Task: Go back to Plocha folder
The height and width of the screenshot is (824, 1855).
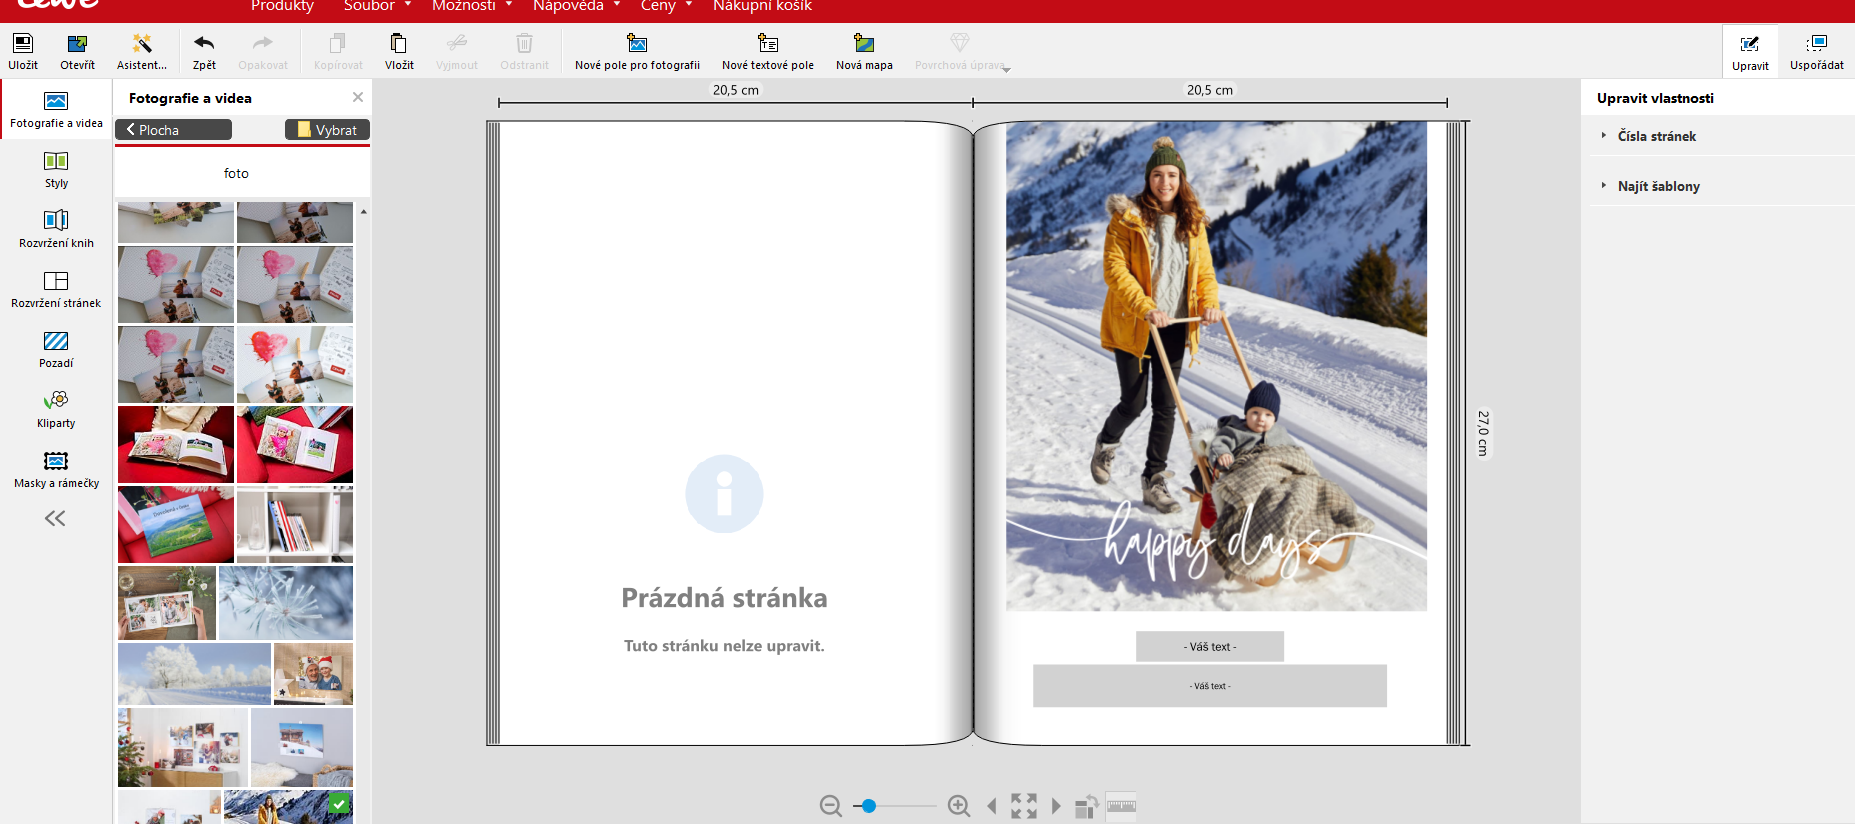Action: tap(174, 130)
